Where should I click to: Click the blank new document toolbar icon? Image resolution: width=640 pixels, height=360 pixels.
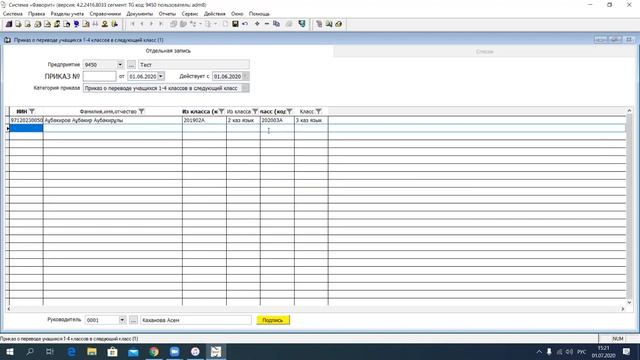[225, 24]
